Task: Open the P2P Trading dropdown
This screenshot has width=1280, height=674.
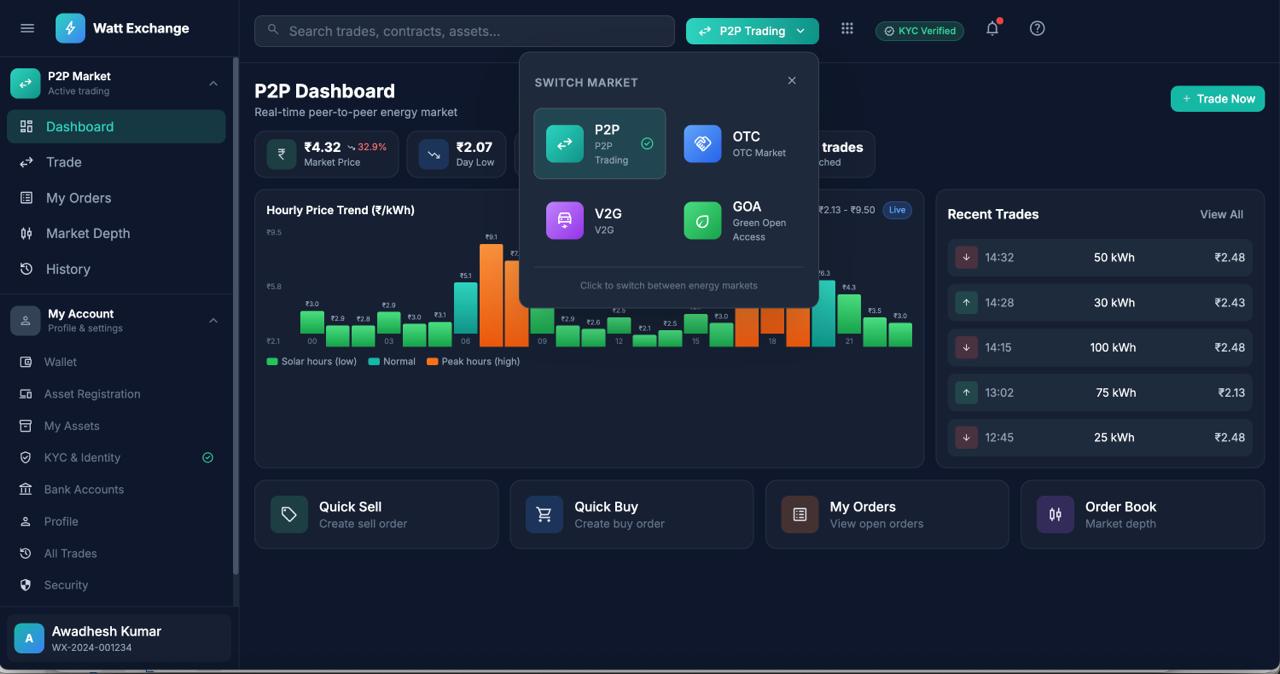Action: pyautogui.click(x=752, y=31)
